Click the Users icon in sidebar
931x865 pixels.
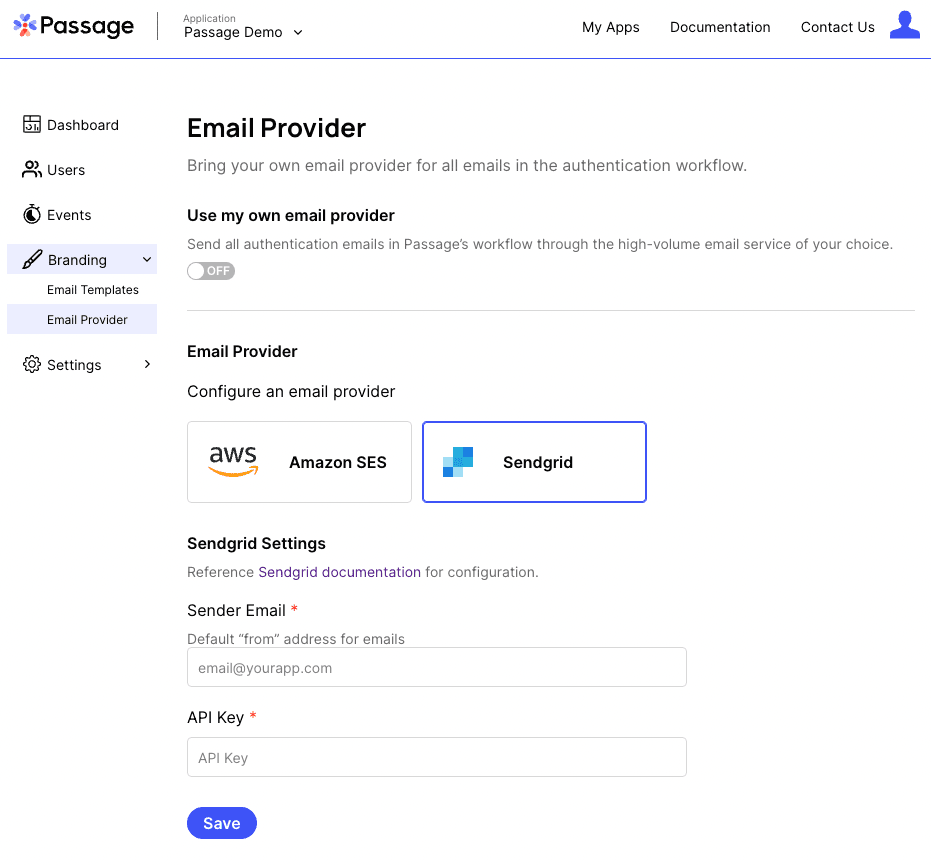(30, 170)
